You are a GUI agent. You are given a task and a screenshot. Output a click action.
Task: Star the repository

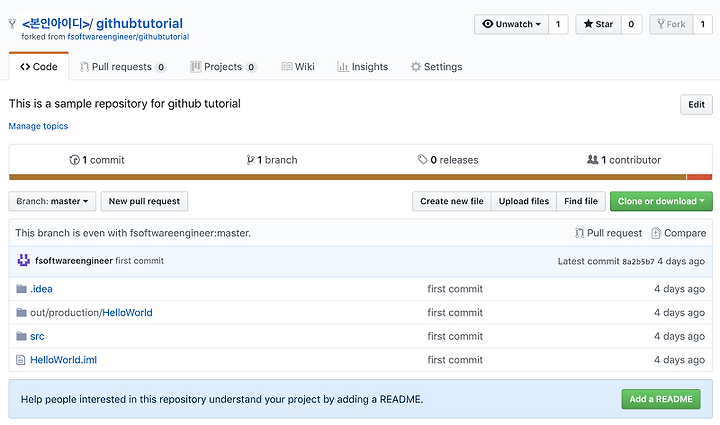[x=598, y=24]
